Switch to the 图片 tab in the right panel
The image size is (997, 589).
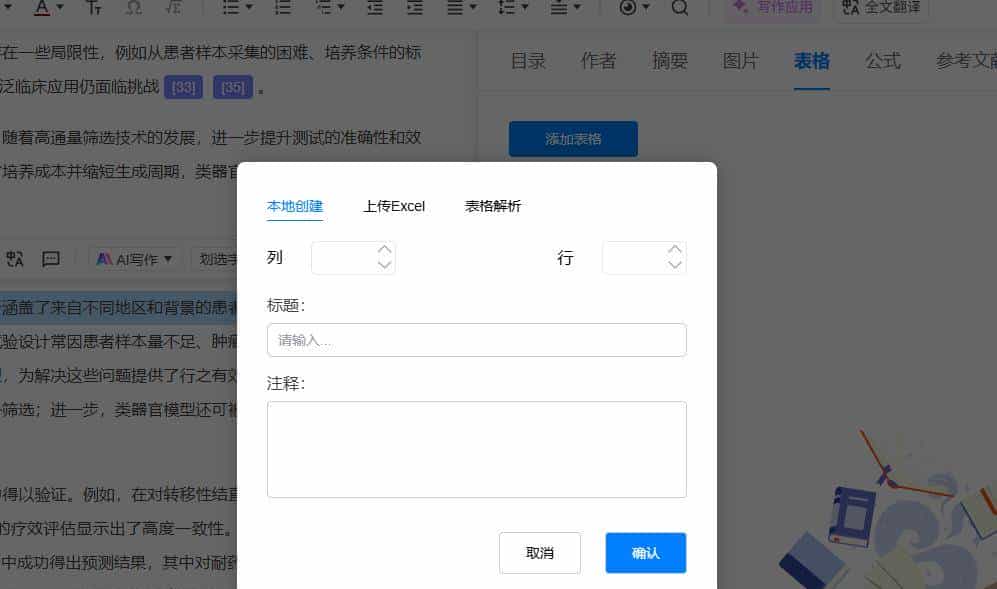[741, 61]
